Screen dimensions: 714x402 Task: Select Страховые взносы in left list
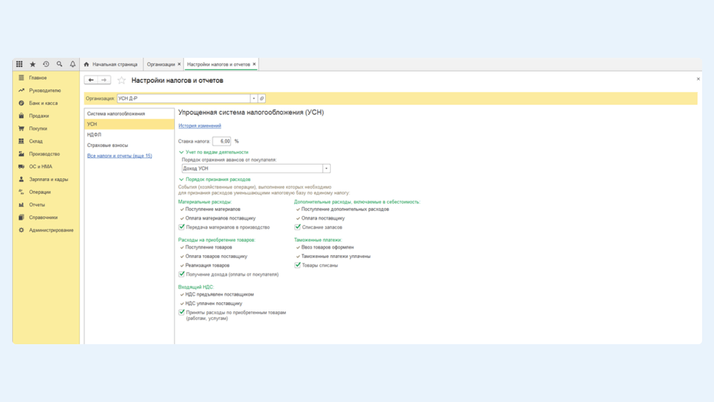coord(129,145)
